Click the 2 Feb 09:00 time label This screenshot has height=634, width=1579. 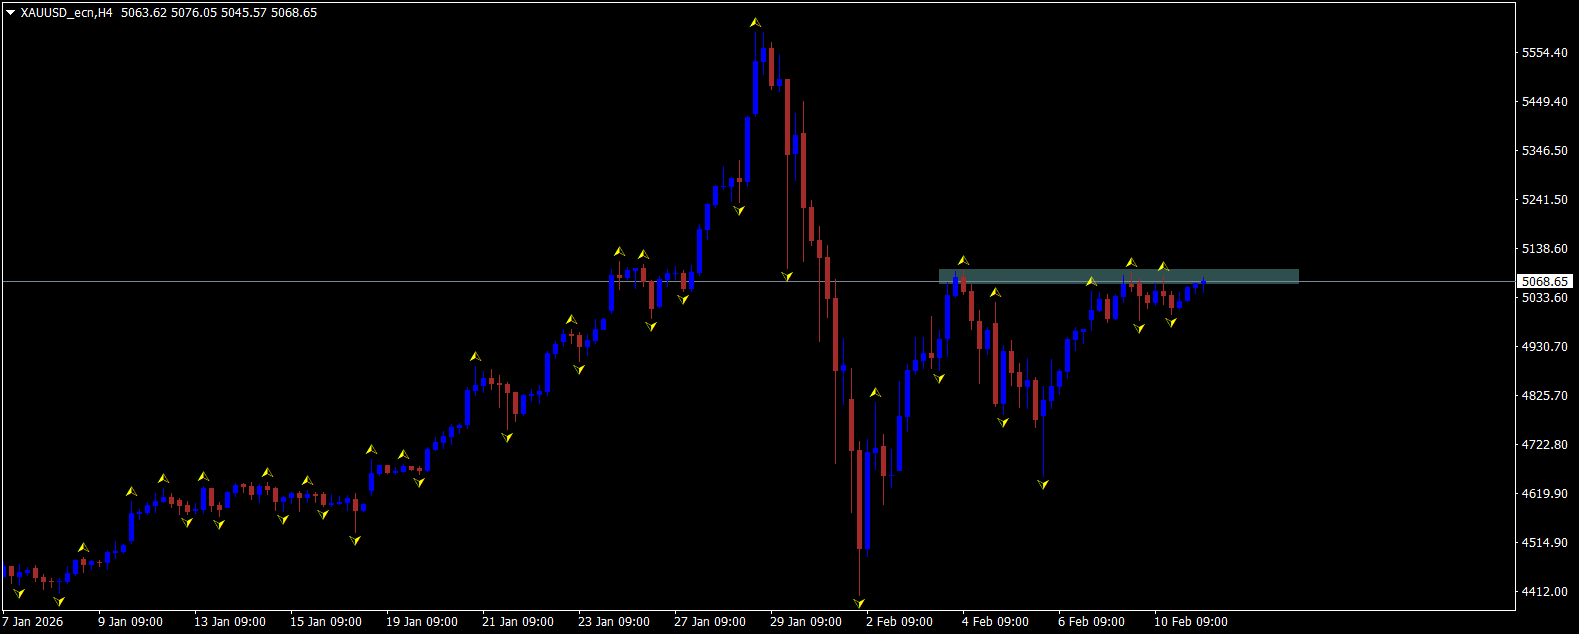point(899,622)
